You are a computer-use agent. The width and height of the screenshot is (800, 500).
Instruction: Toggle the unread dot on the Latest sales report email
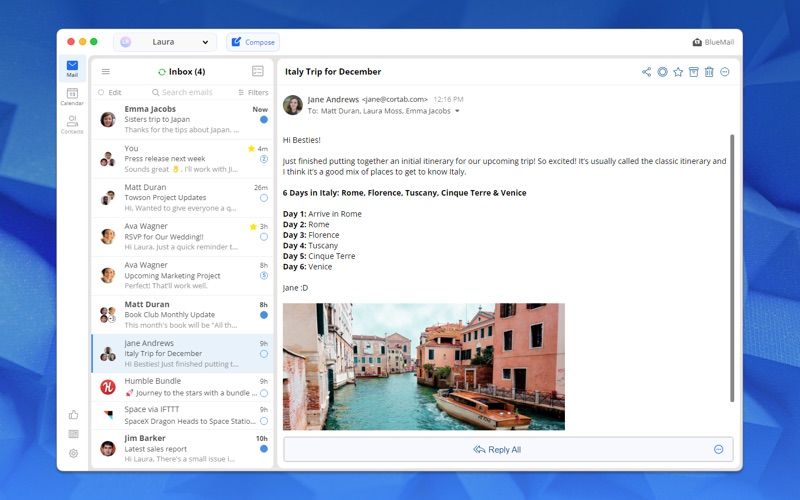point(264,449)
